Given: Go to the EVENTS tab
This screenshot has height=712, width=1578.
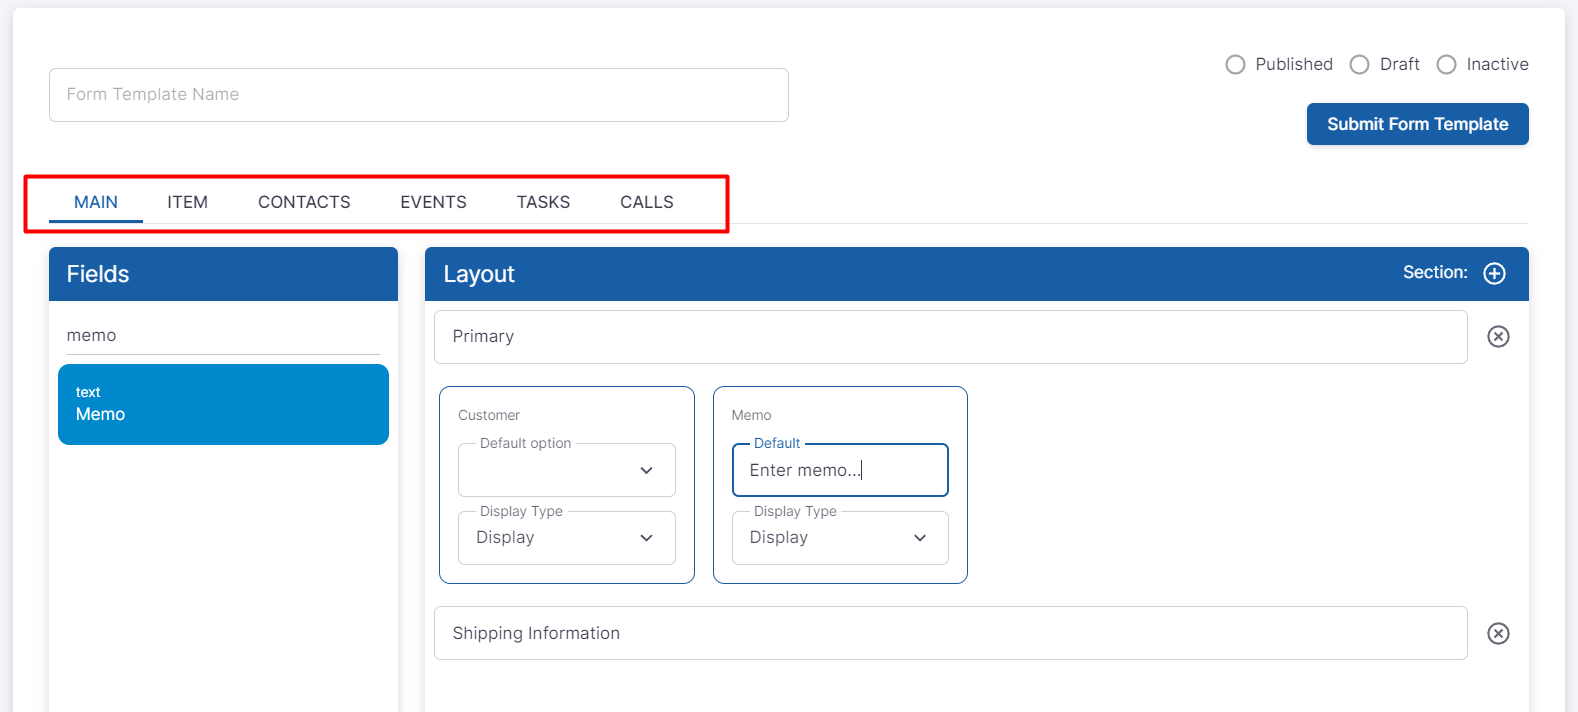Looking at the screenshot, I should 433,202.
